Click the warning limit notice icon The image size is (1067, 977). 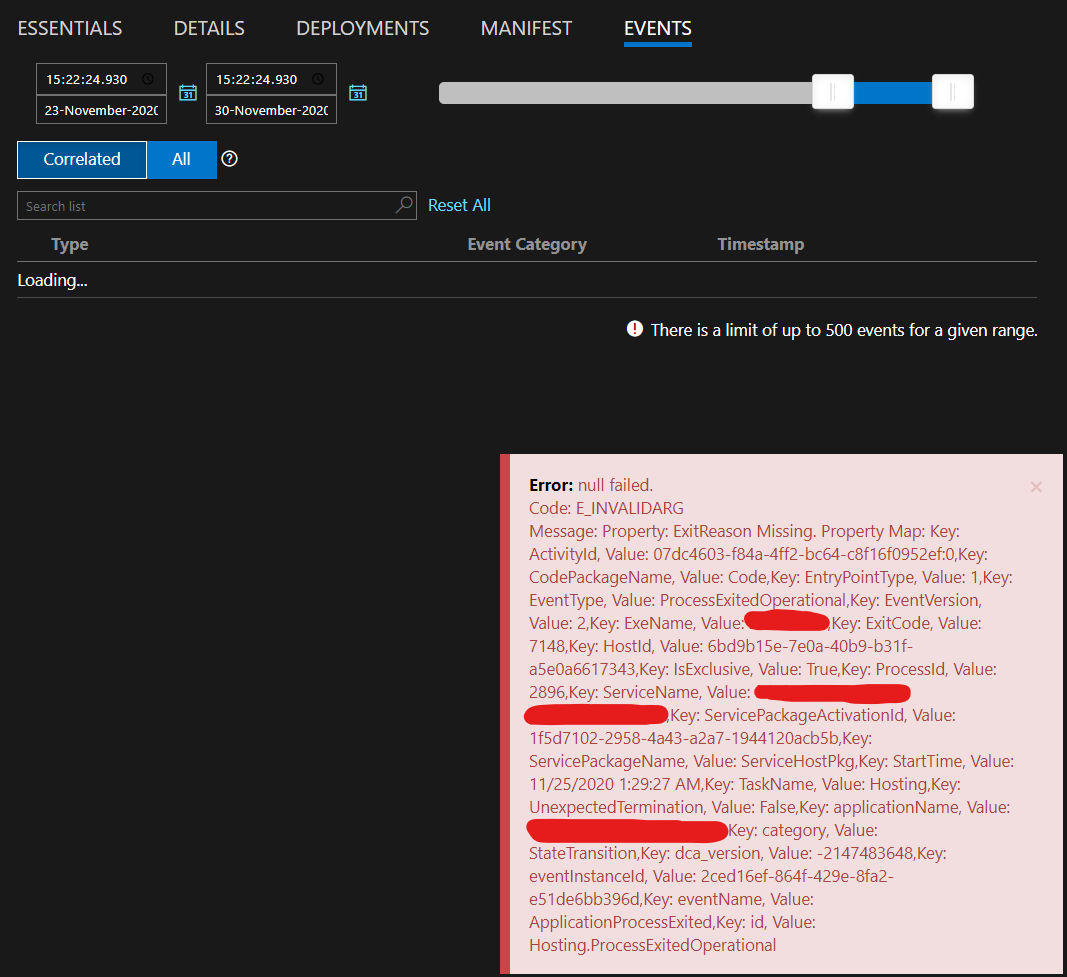[x=635, y=329]
